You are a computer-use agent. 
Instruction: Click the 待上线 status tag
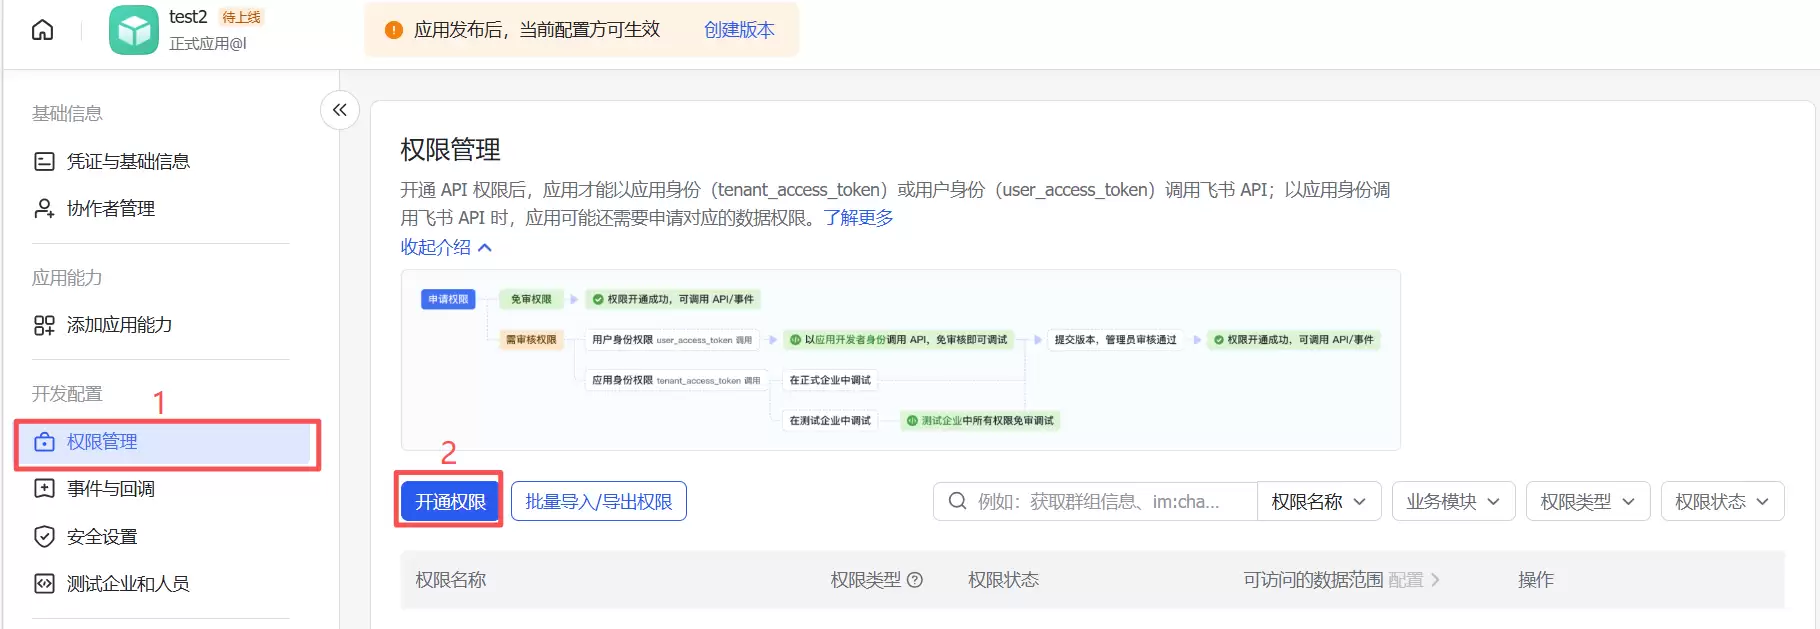241,17
